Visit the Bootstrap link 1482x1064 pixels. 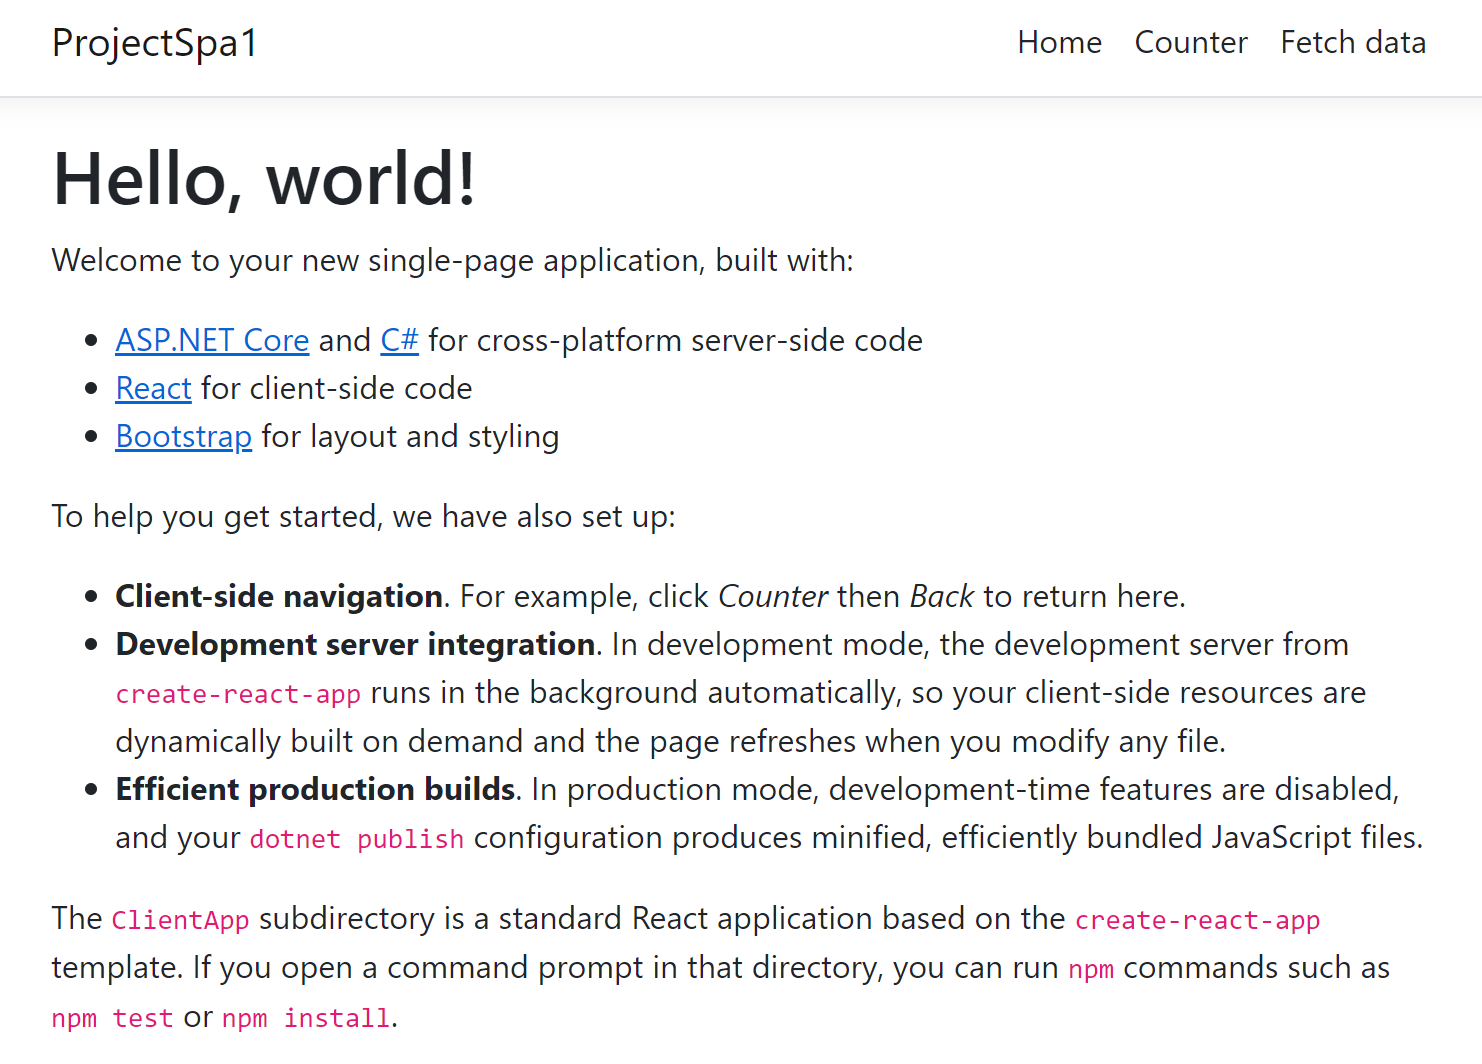[x=184, y=436]
